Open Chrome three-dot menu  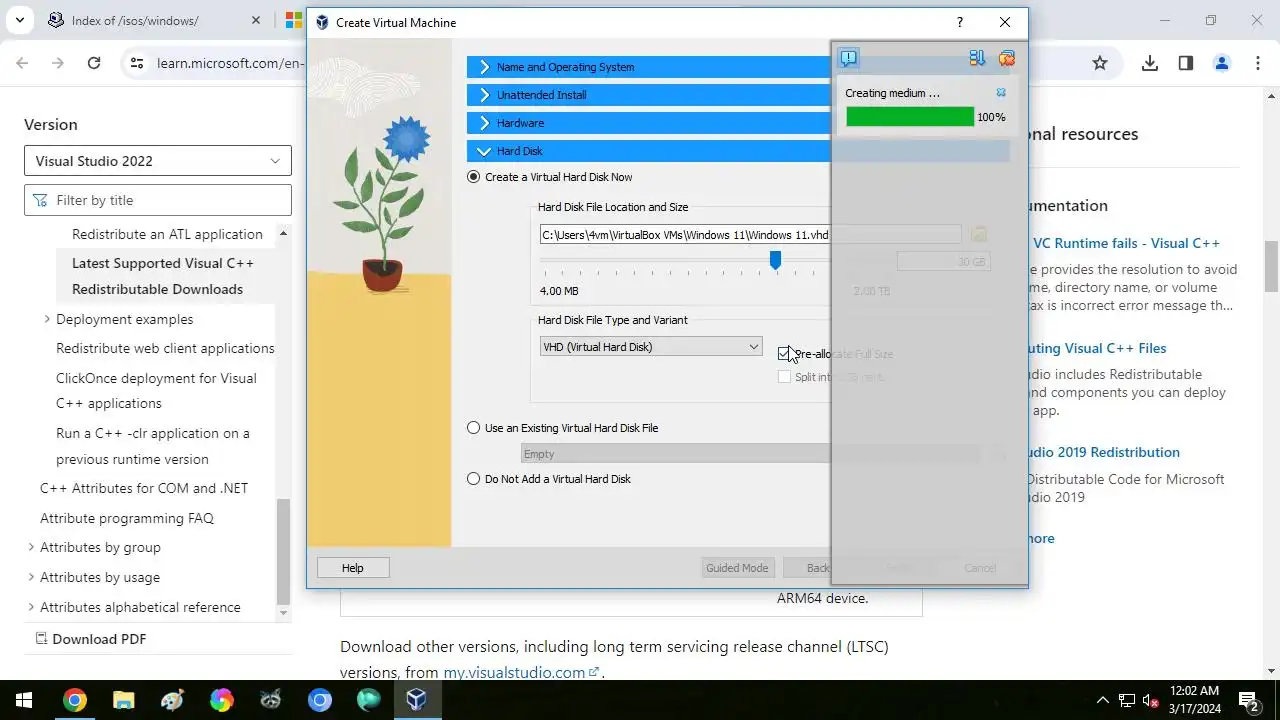pos(1258,63)
